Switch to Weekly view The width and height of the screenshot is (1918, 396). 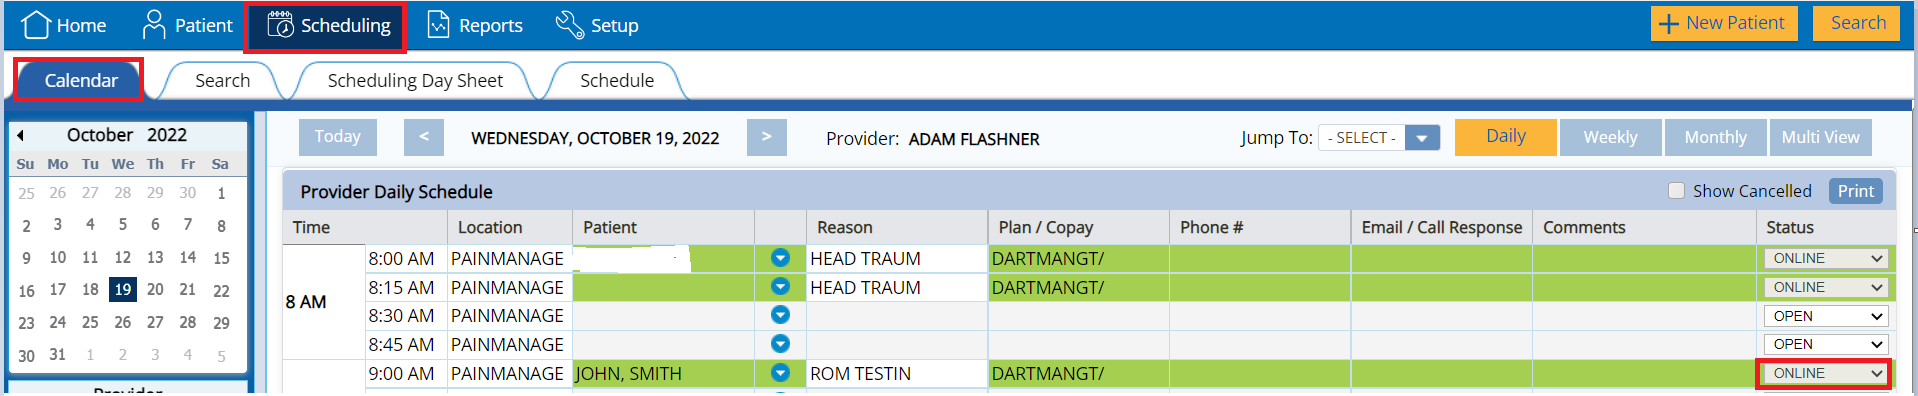click(1610, 137)
